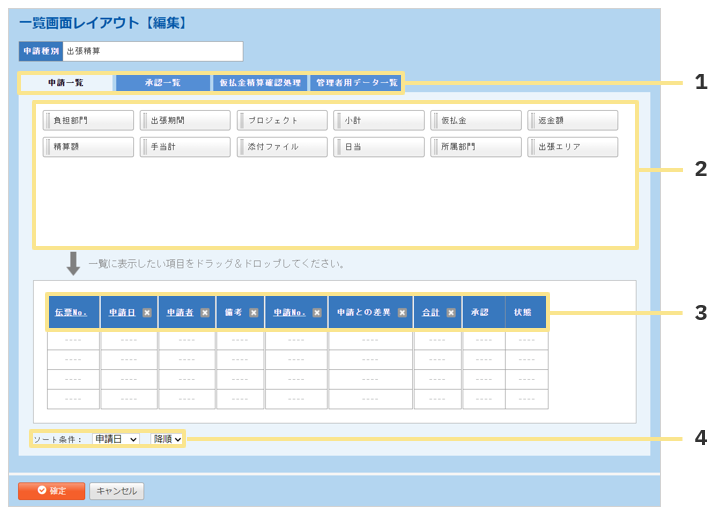Click the キャンセル button
Screen dimensions: 722x520
116,491
